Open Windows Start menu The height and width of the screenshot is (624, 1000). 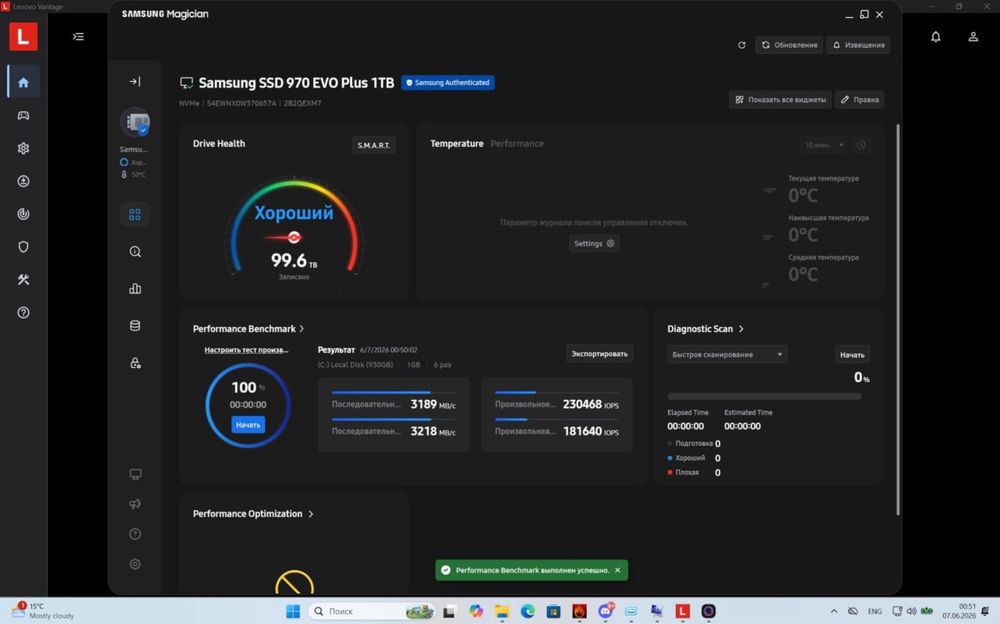293,611
